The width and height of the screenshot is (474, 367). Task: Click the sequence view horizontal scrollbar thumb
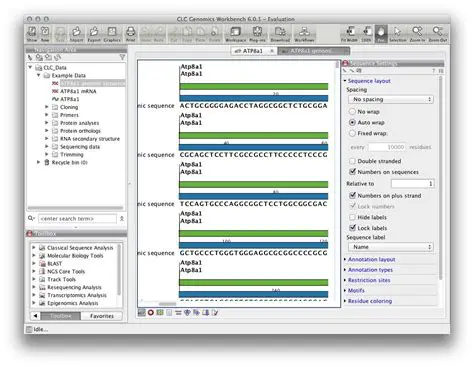(x=167, y=304)
